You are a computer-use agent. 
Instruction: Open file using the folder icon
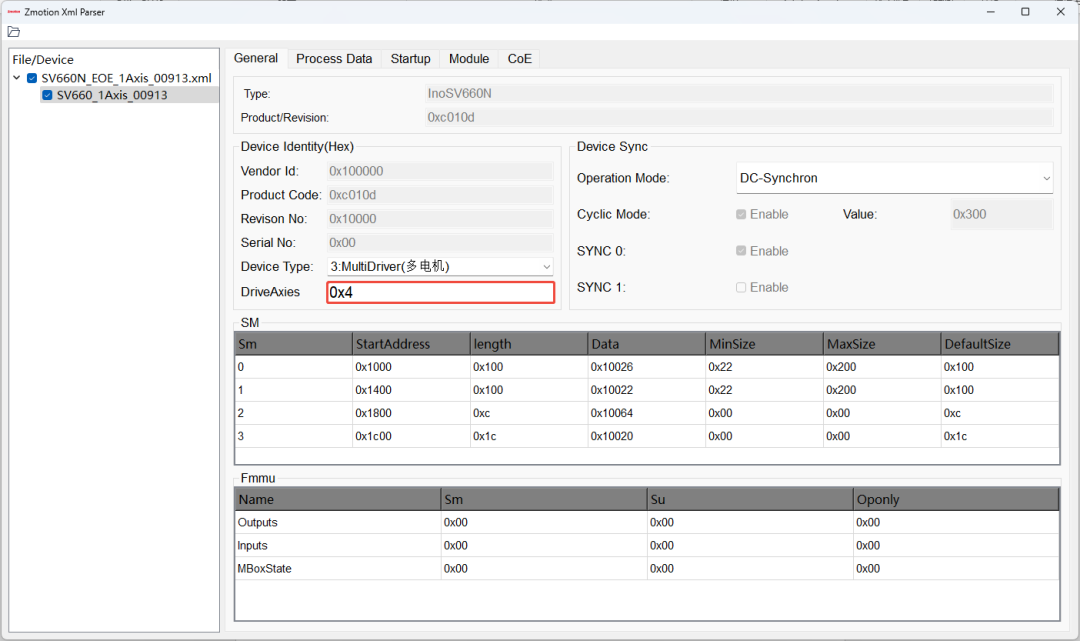pos(14,32)
